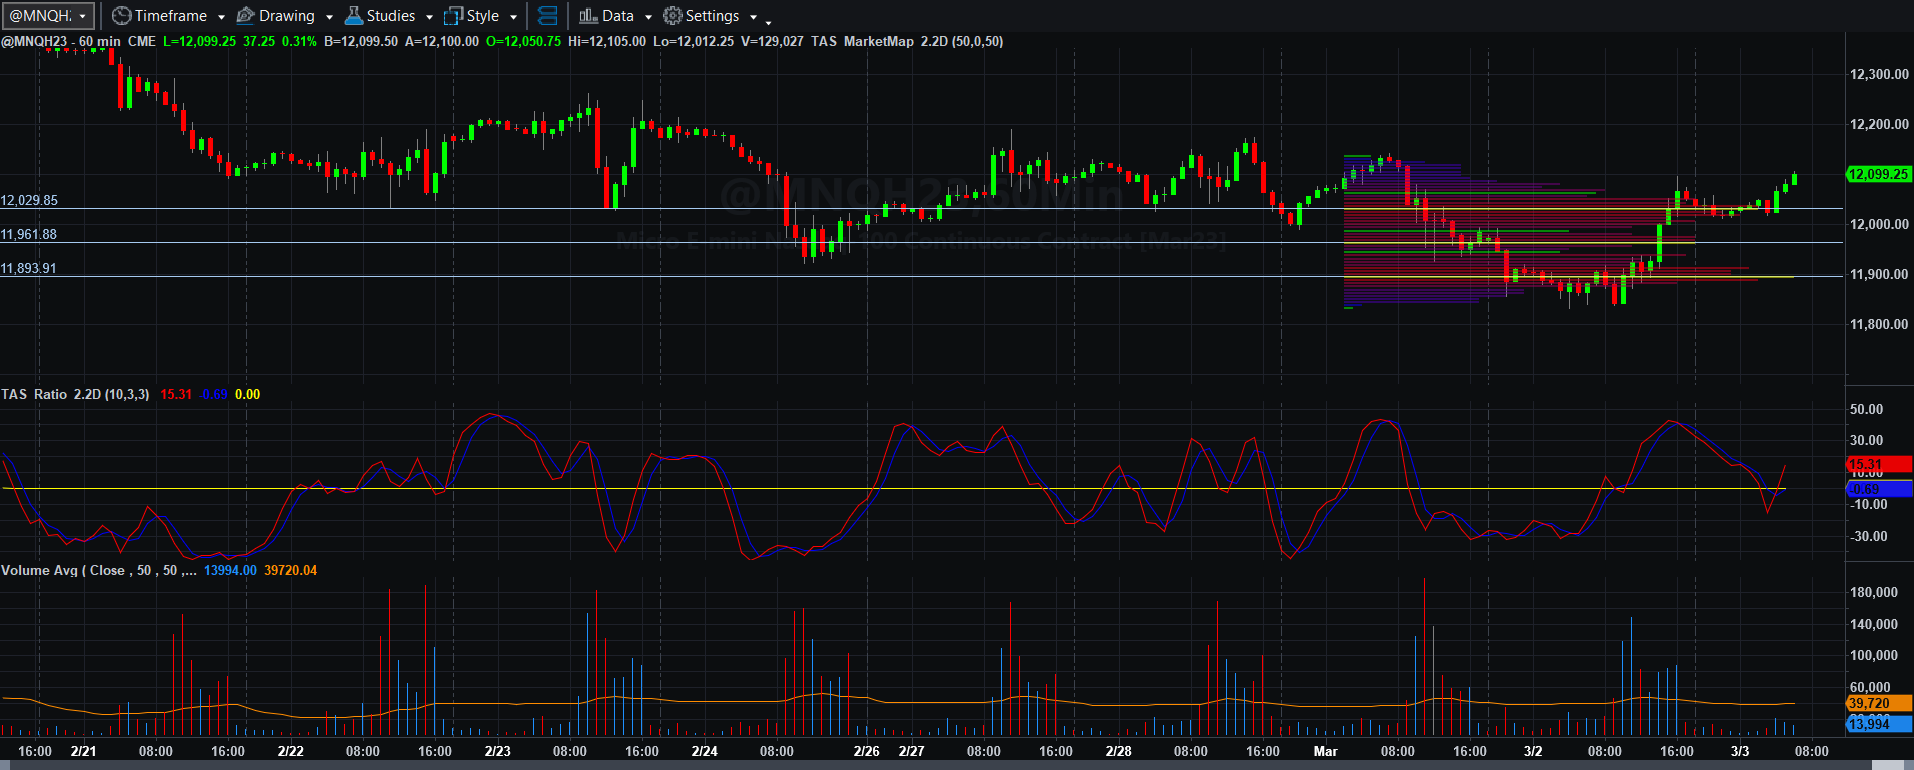Click the Settings gear icon

[x=673, y=16]
